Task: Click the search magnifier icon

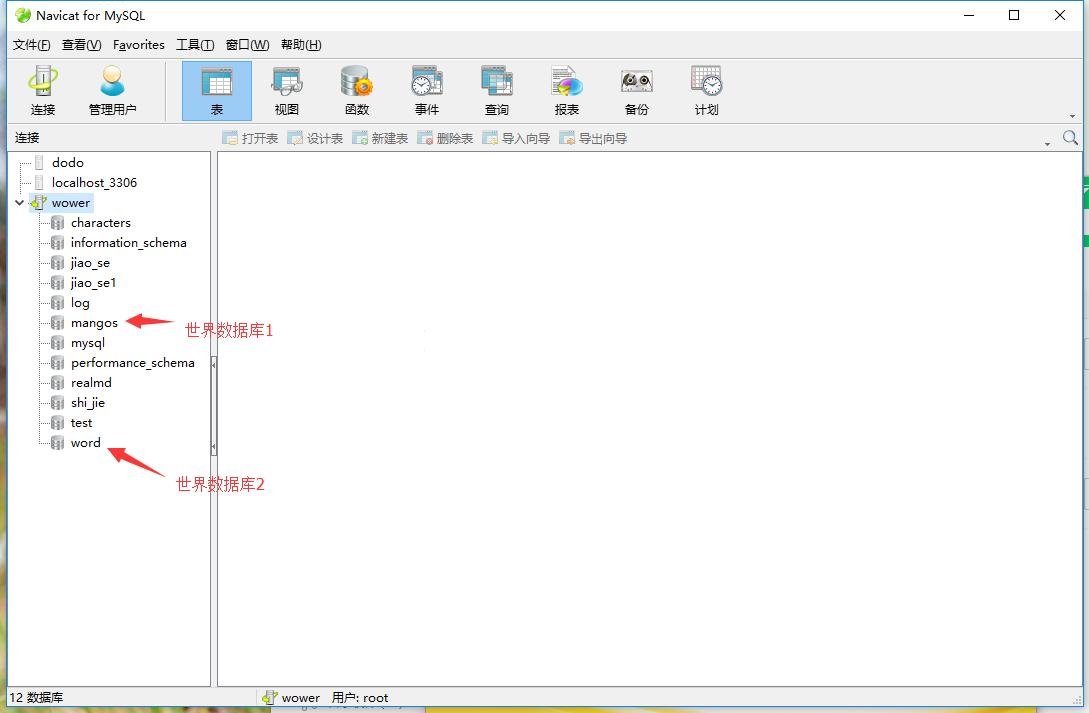Action: pos(1070,137)
